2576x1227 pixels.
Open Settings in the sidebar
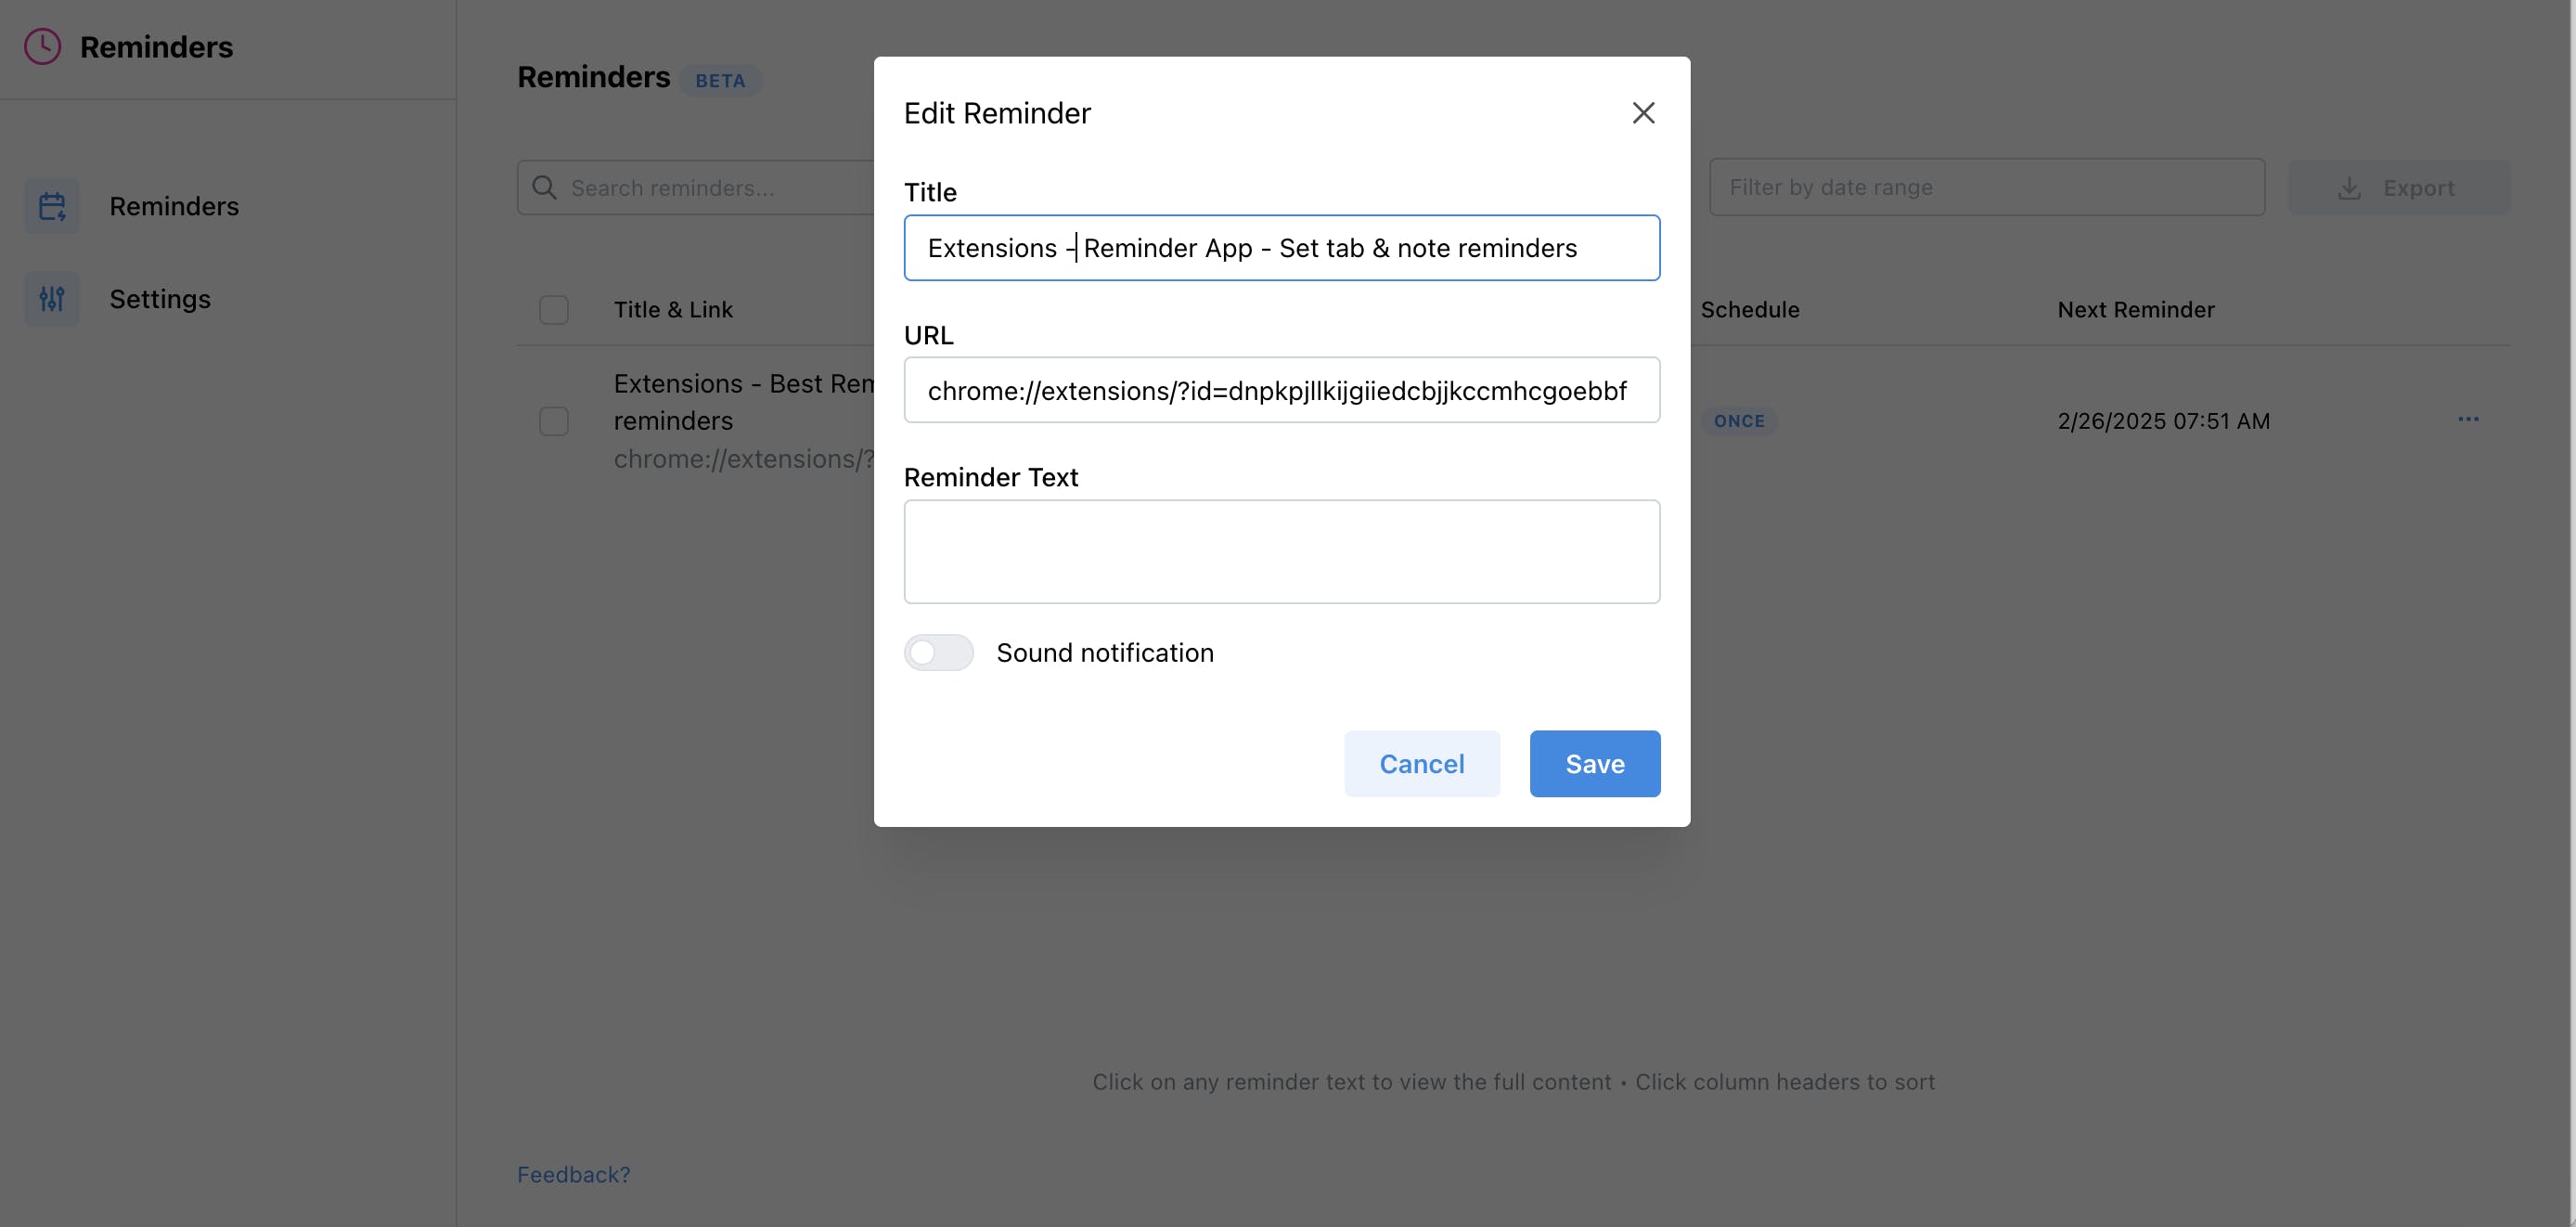160,298
